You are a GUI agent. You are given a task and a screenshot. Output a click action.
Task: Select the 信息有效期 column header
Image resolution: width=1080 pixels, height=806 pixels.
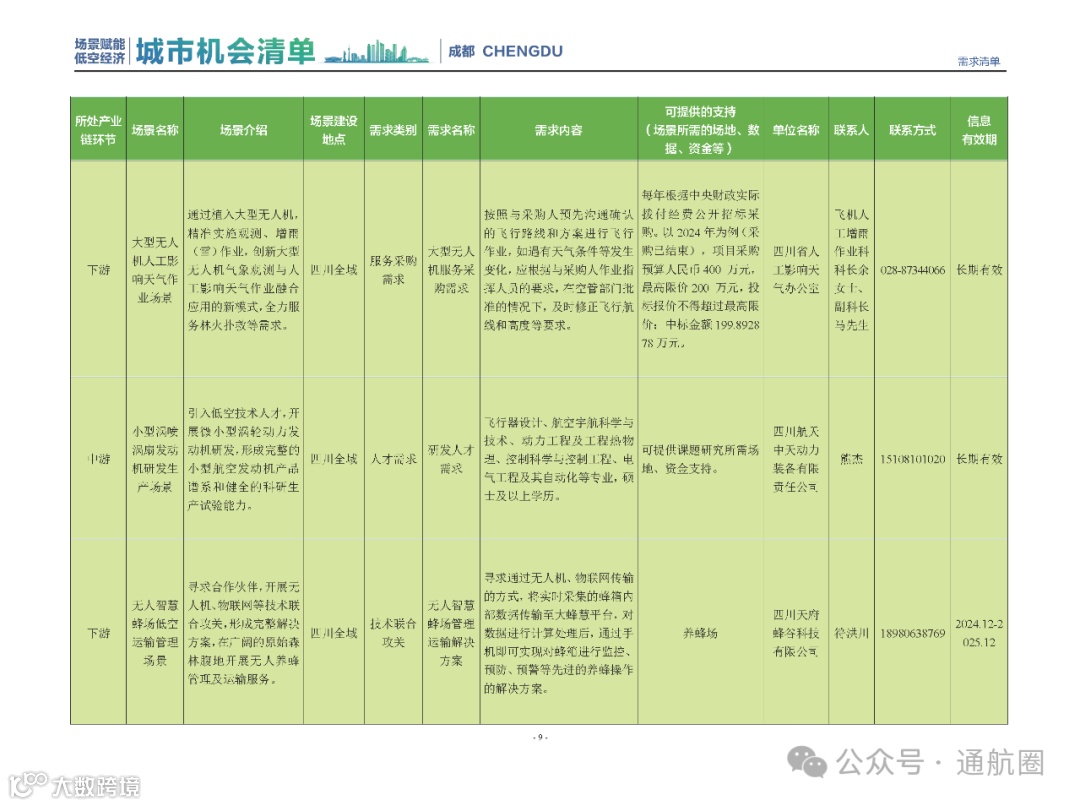click(x=979, y=130)
